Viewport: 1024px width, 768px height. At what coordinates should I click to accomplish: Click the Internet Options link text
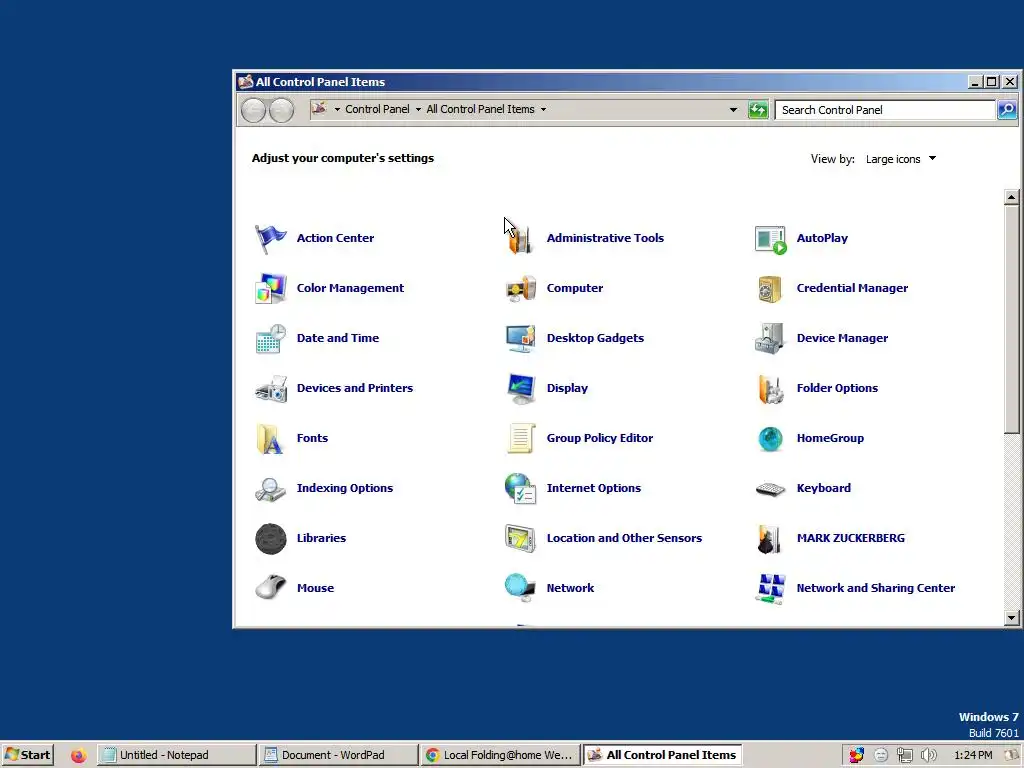coord(594,488)
